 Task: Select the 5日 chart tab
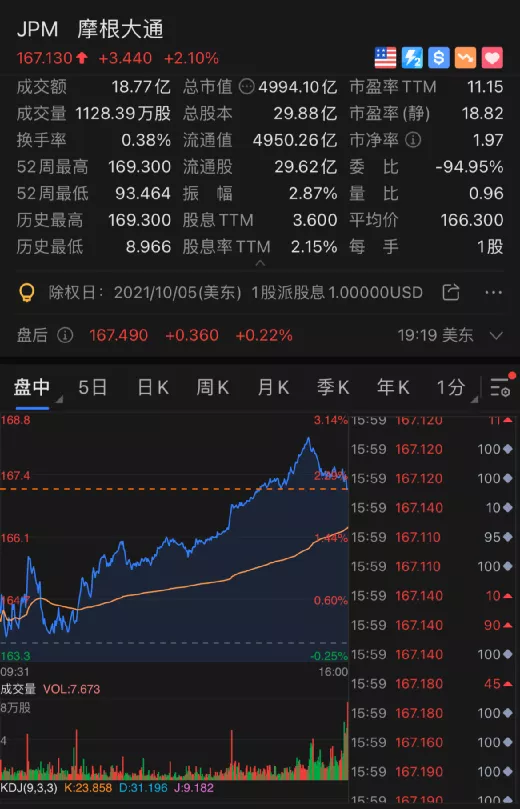[x=92, y=387]
